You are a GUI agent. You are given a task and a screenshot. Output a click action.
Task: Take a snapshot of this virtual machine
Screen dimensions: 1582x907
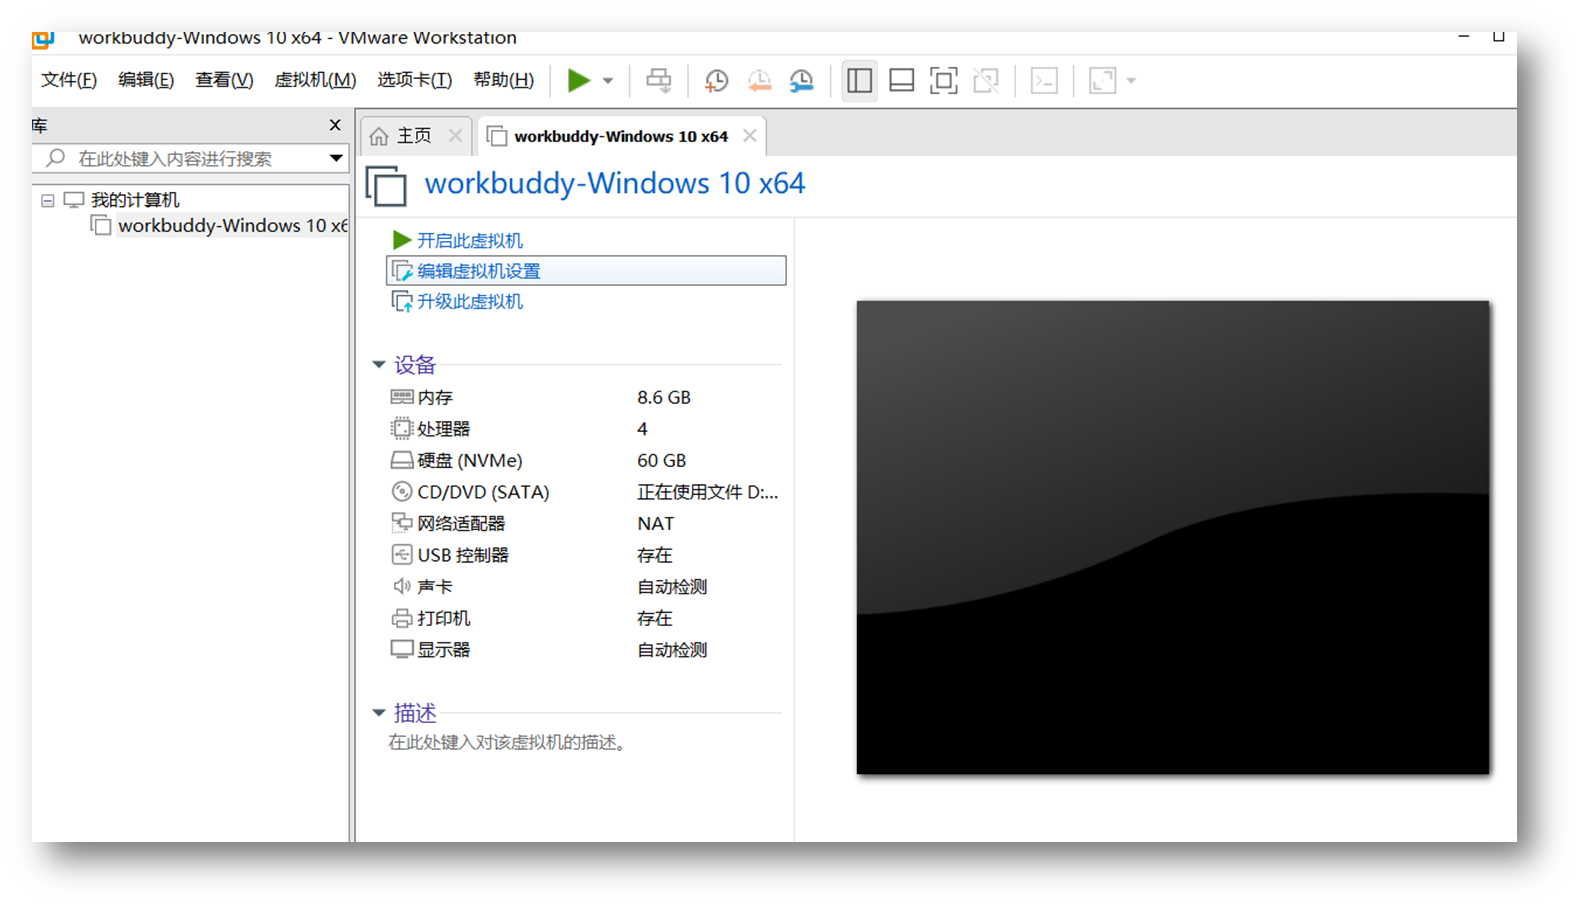click(x=716, y=80)
